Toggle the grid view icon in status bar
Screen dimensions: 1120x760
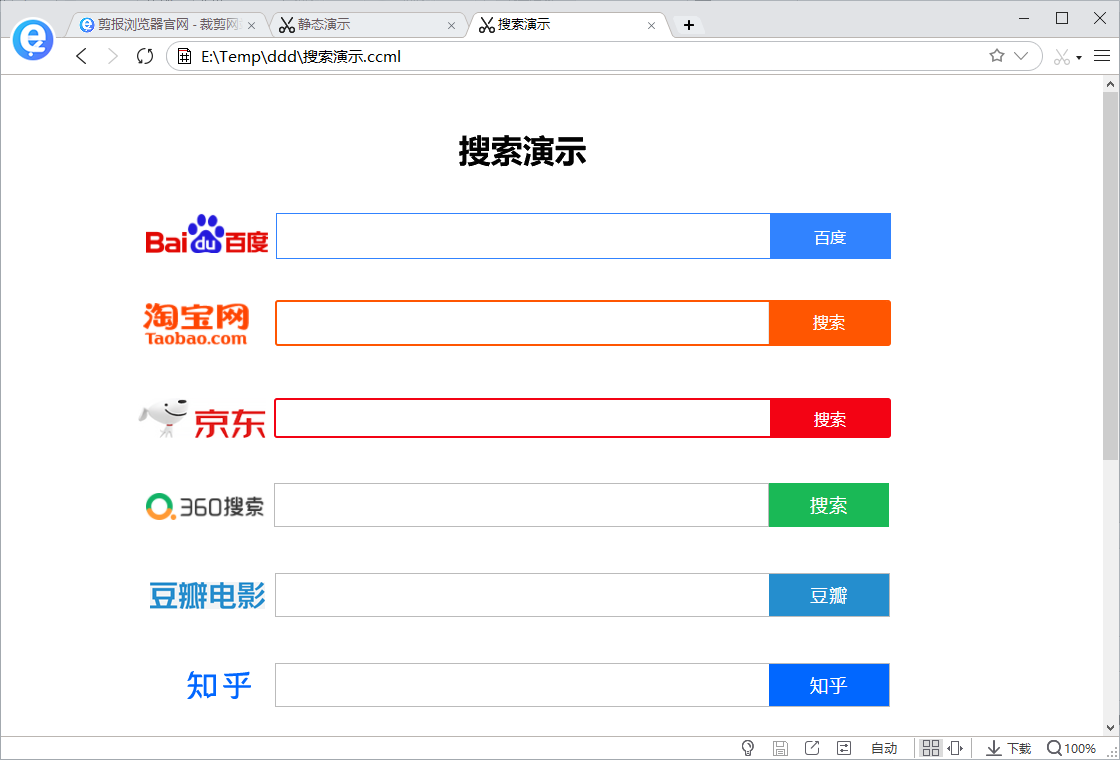click(x=931, y=749)
